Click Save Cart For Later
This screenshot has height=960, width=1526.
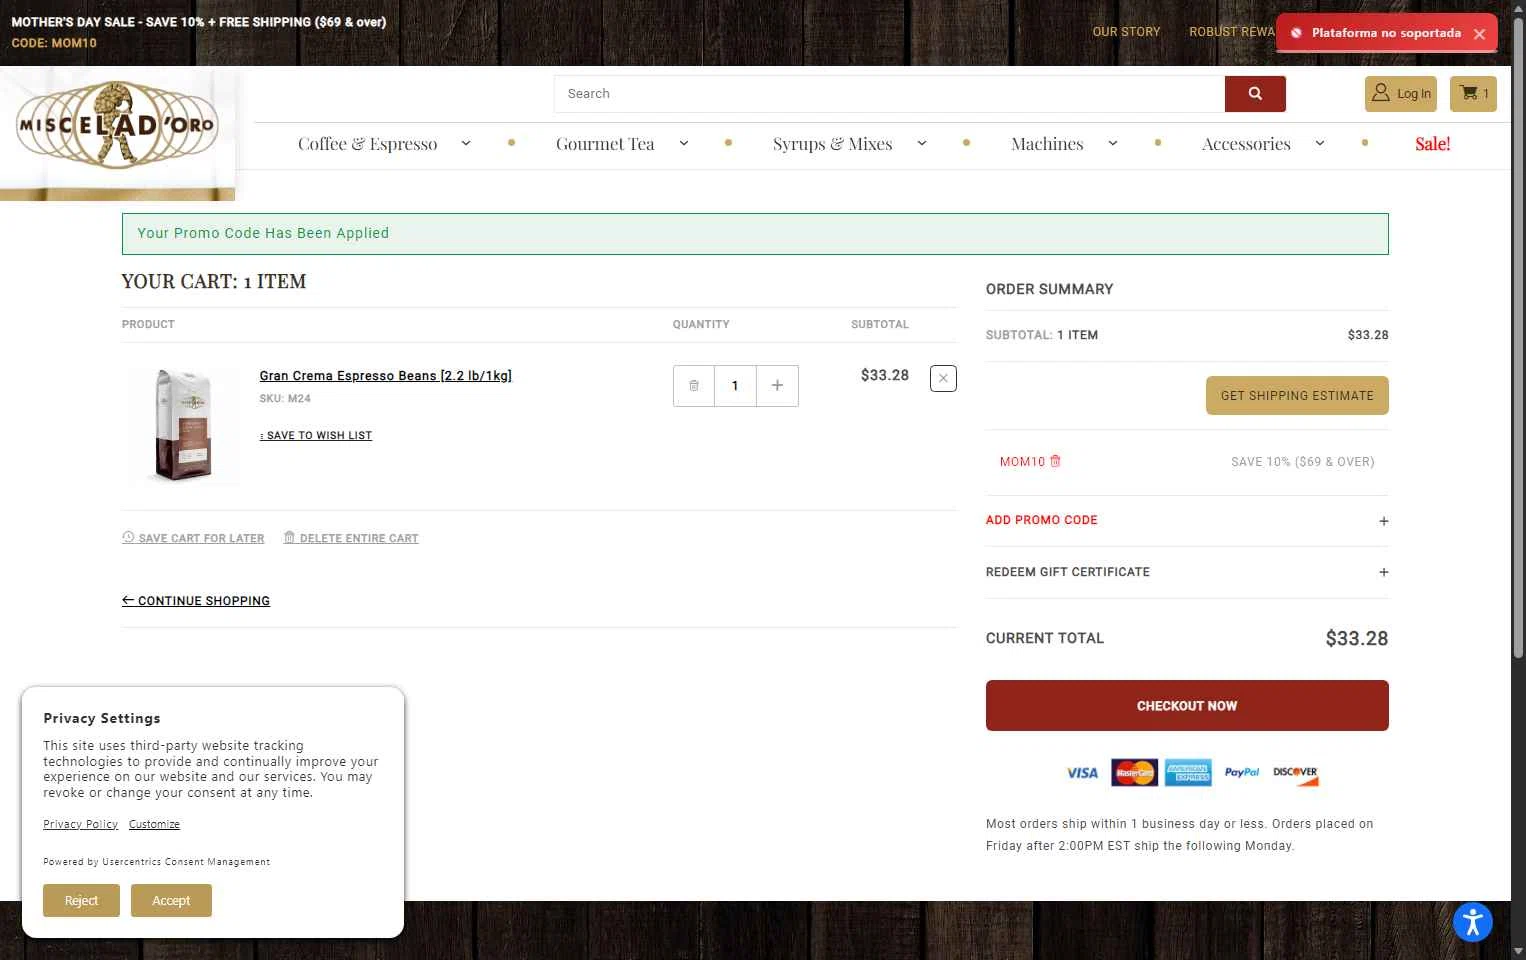click(193, 538)
